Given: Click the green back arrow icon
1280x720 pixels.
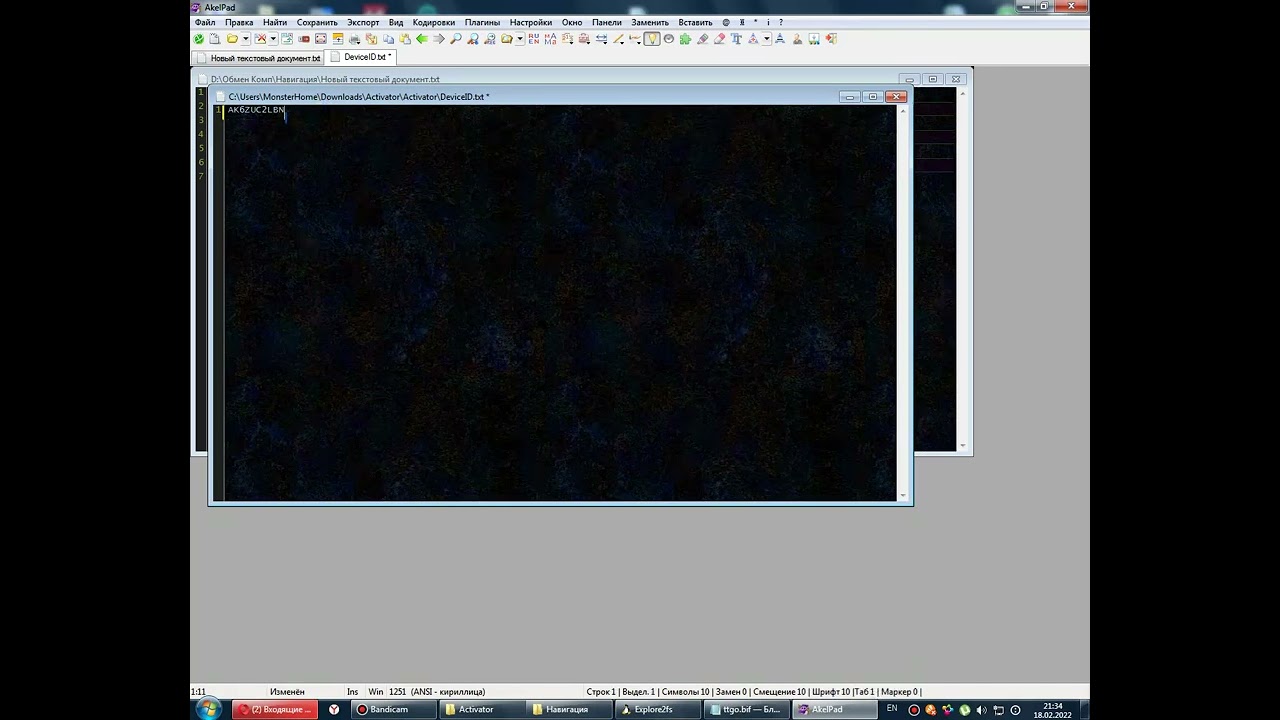Looking at the screenshot, I should click(422, 39).
